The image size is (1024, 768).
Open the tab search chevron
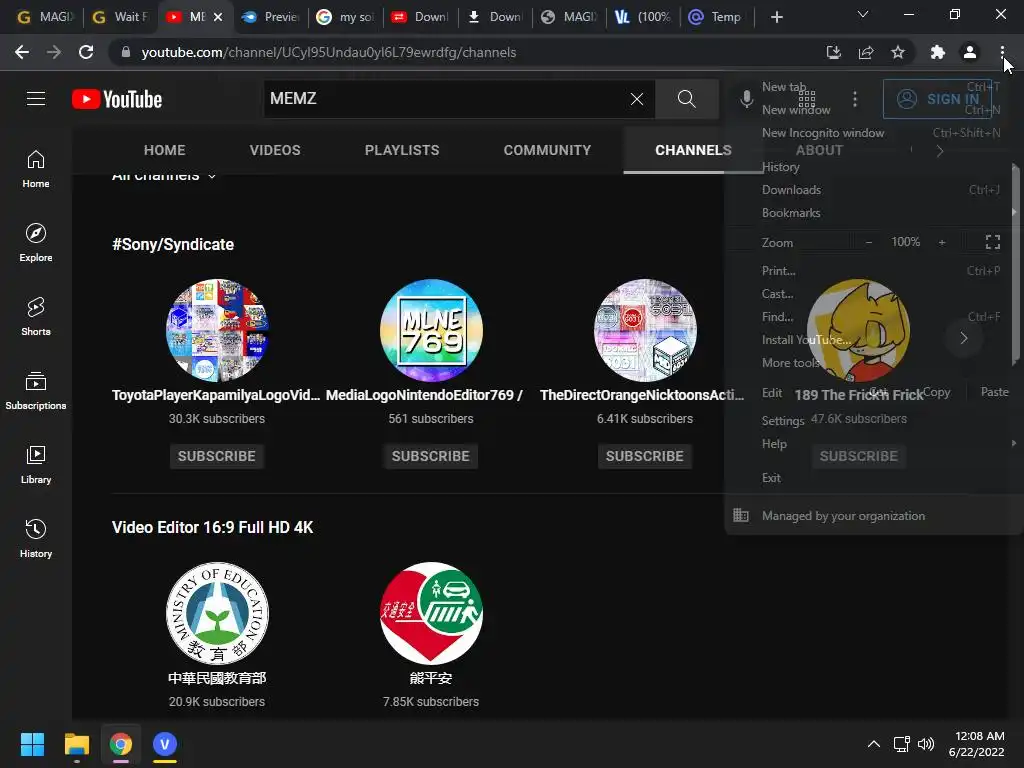[x=863, y=14]
